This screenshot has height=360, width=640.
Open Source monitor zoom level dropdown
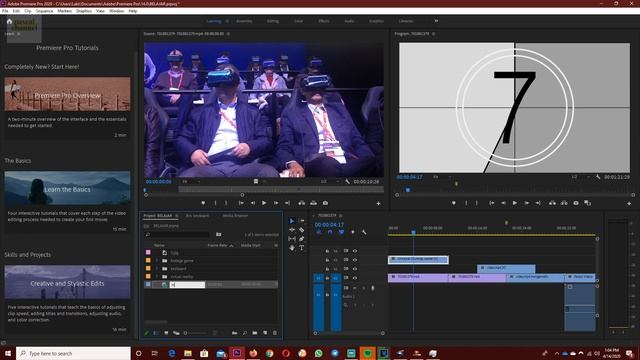[191, 182]
